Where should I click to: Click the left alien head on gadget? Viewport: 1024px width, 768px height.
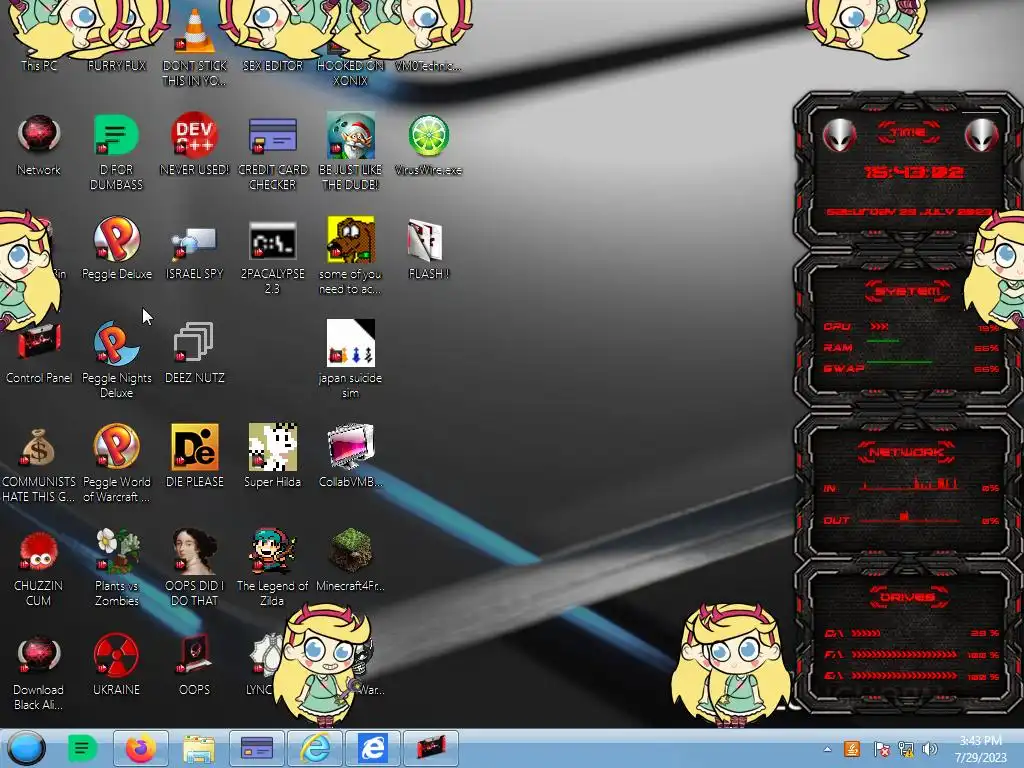tap(839, 135)
